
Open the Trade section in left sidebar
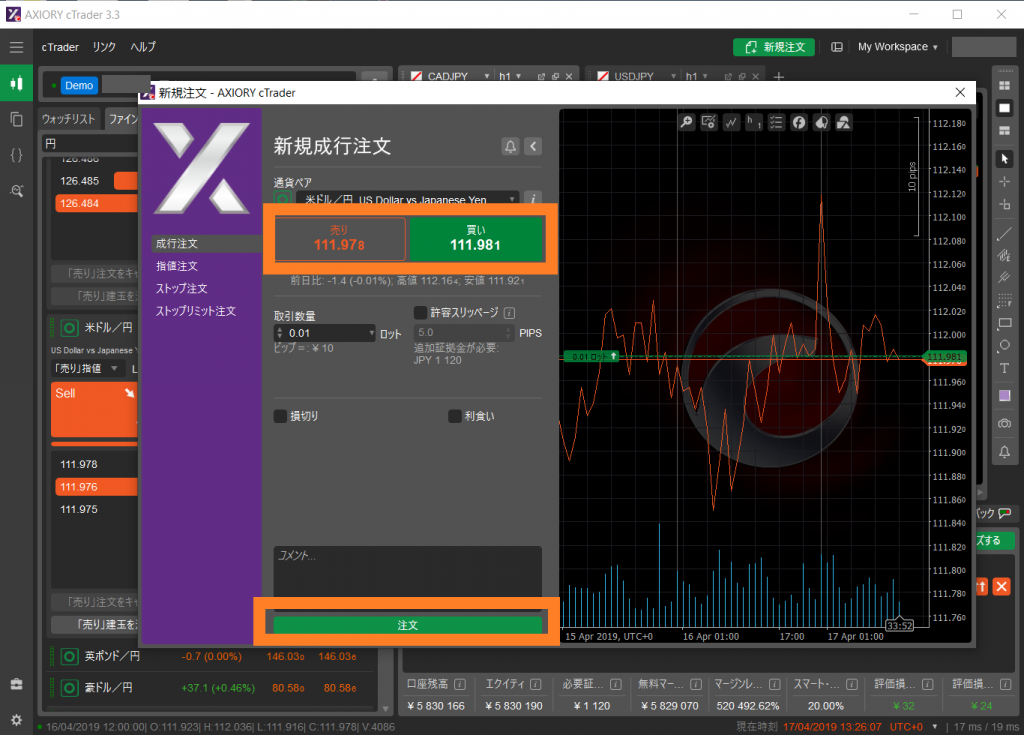tap(16, 83)
